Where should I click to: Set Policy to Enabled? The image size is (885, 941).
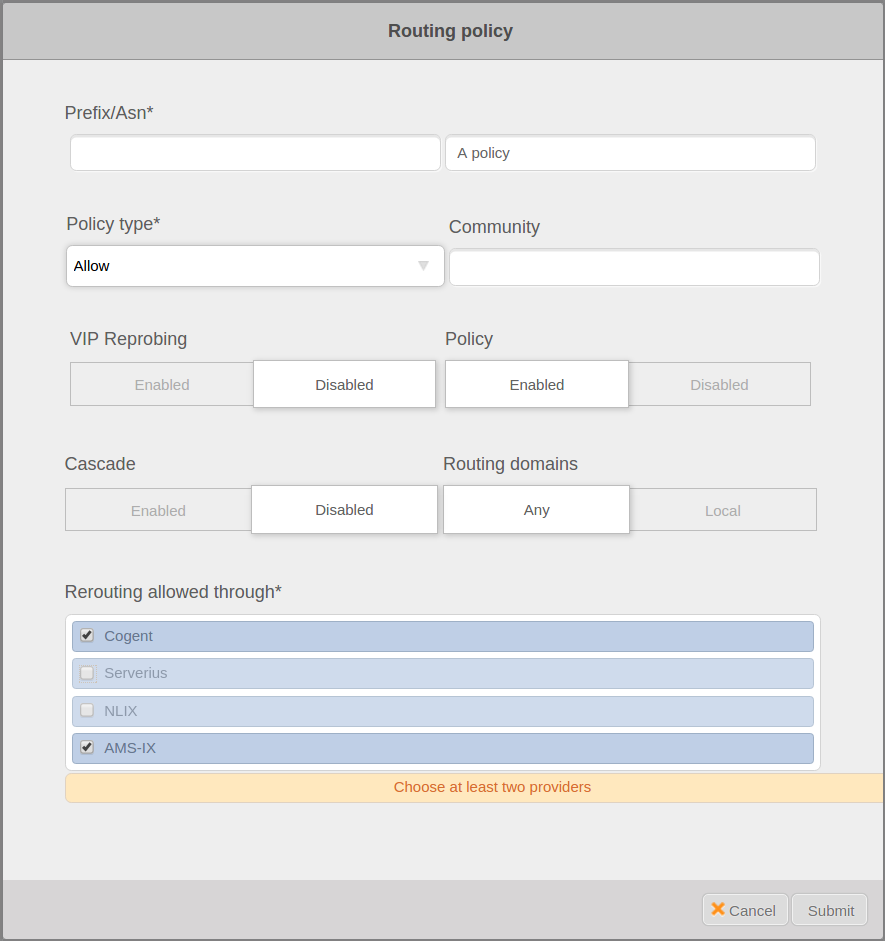tap(537, 384)
